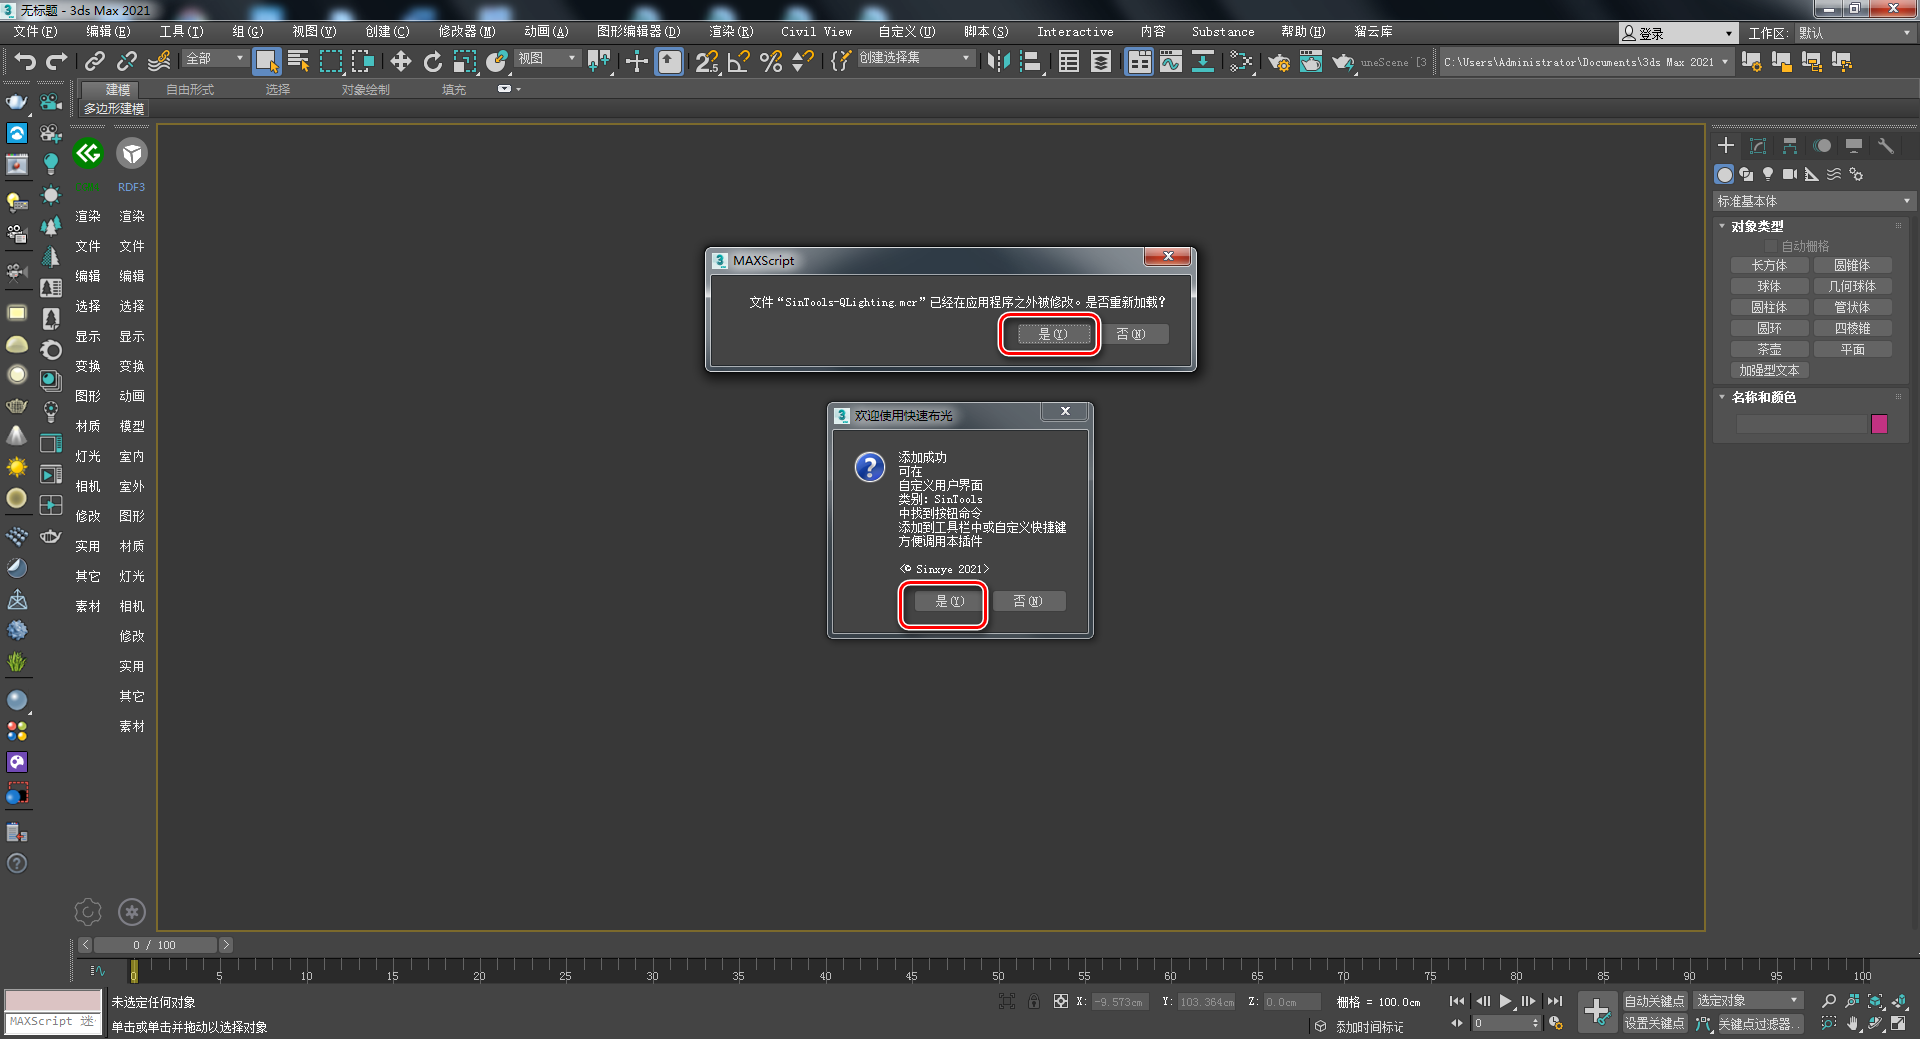The width and height of the screenshot is (1920, 1039).
Task: Open the 全部 selection filter dropdown
Action: pyautogui.click(x=215, y=59)
